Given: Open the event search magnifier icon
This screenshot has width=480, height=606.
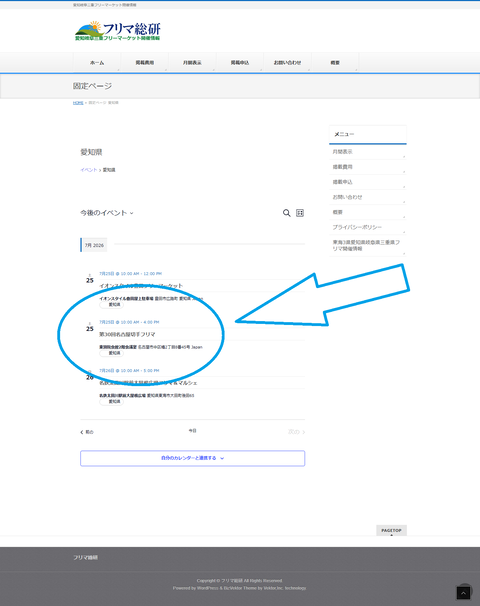Looking at the screenshot, I should pos(286,213).
